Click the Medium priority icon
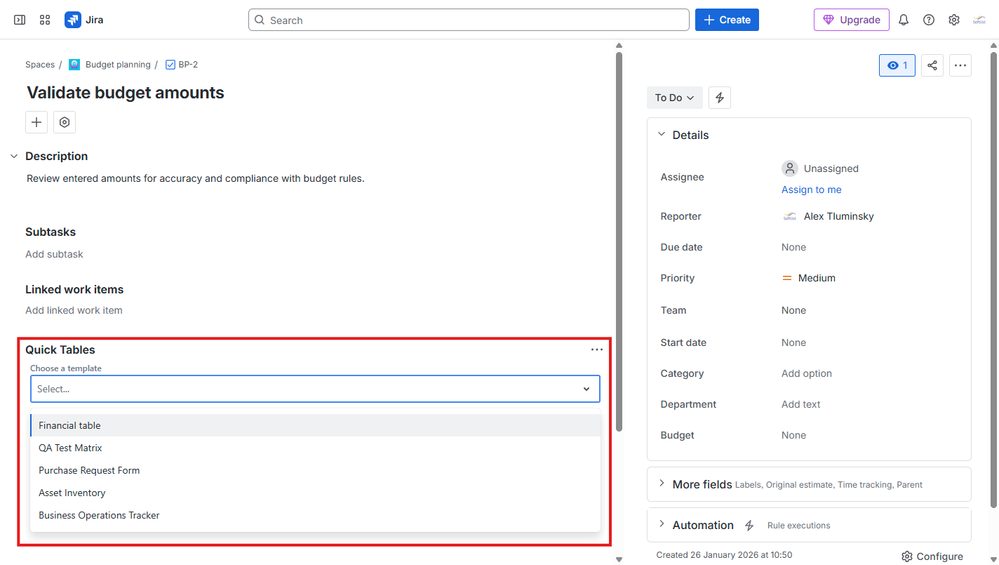999x565 pixels. (787, 278)
